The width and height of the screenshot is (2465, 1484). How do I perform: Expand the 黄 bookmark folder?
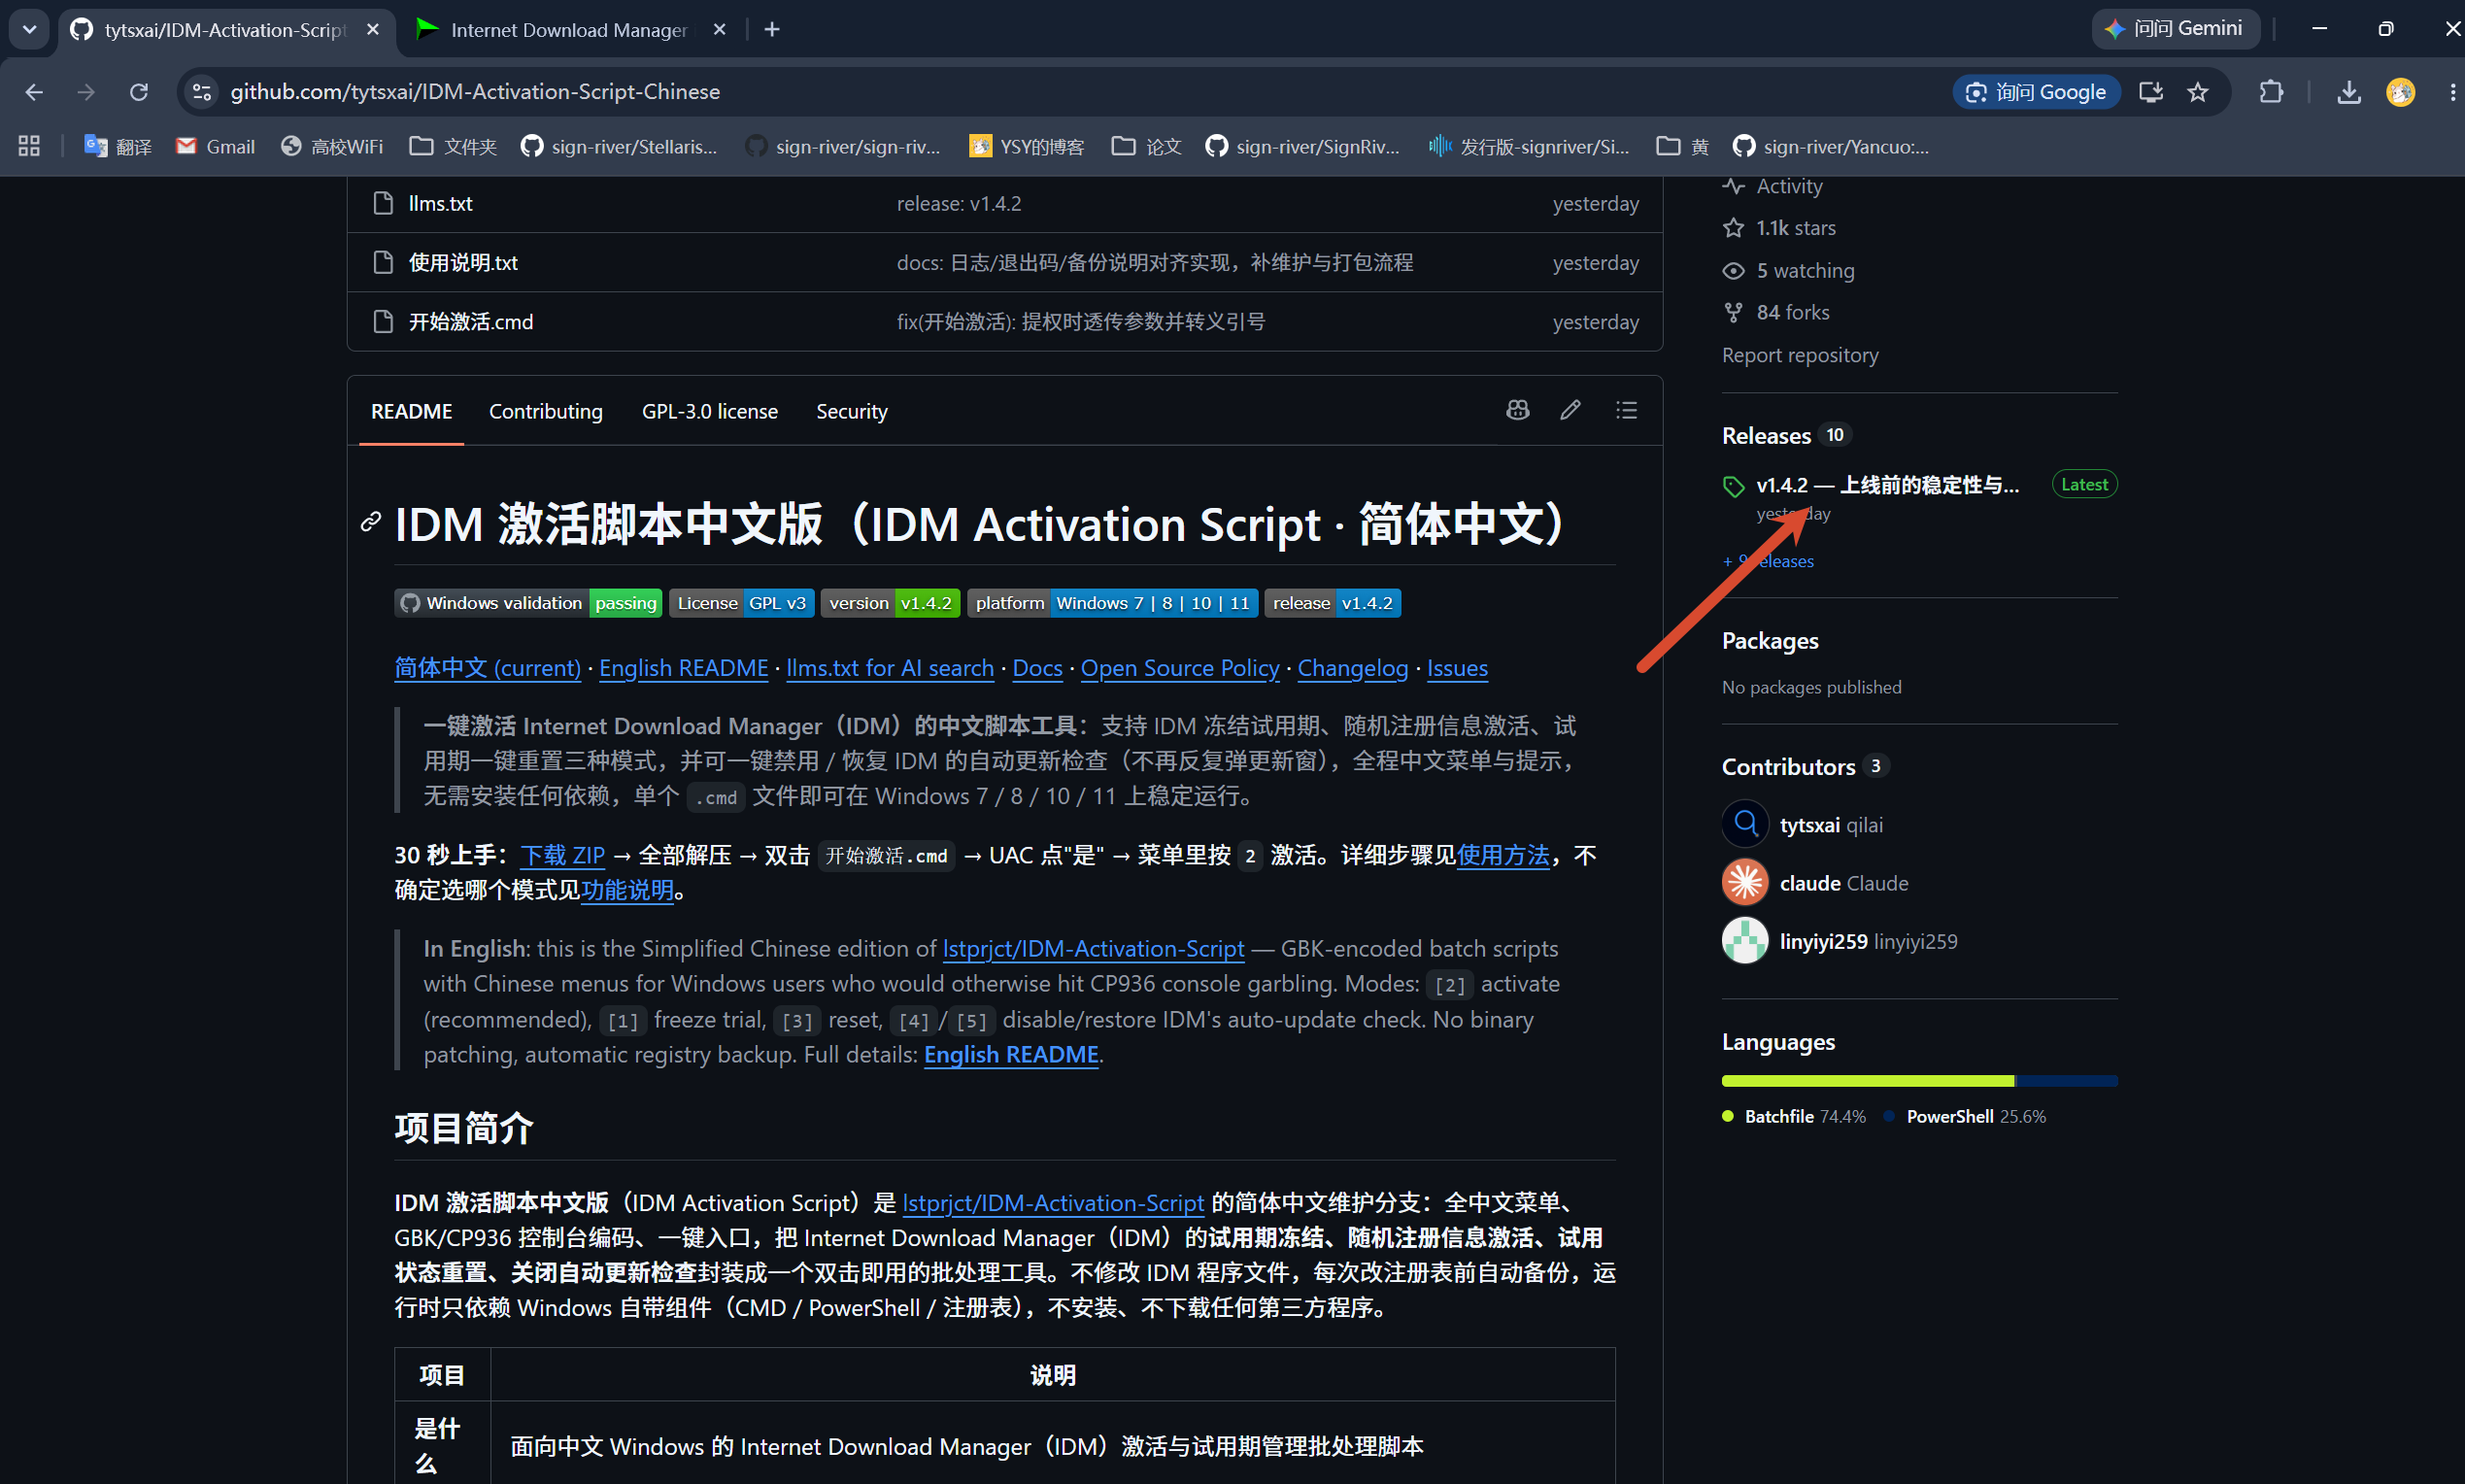pos(1683,147)
